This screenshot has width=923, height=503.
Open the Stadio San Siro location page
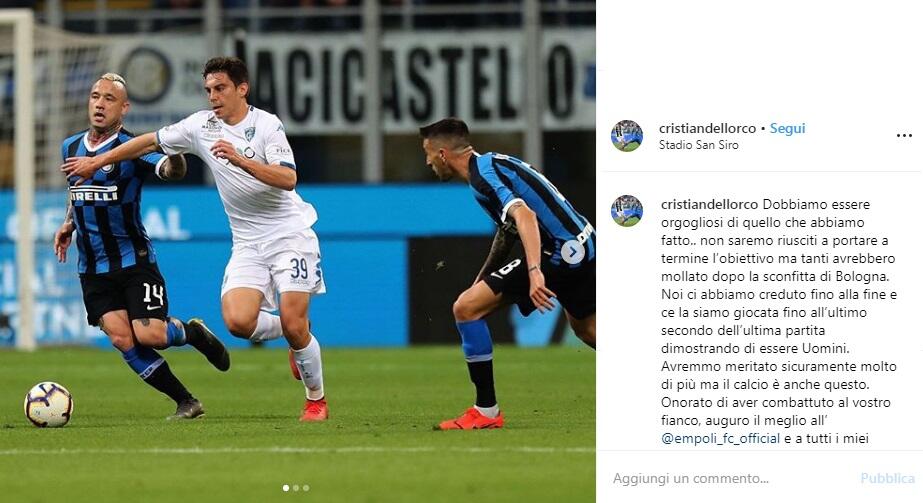698,145
